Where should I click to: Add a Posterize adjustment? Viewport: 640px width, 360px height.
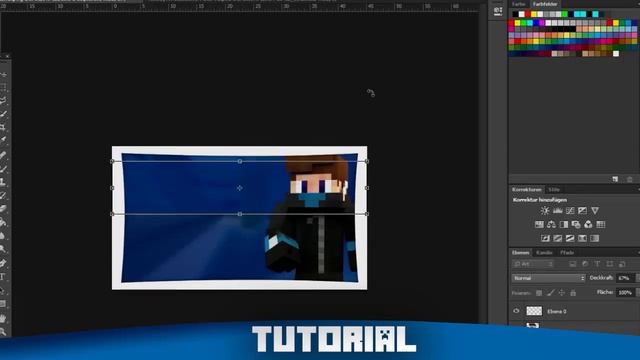click(x=558, y=238)
